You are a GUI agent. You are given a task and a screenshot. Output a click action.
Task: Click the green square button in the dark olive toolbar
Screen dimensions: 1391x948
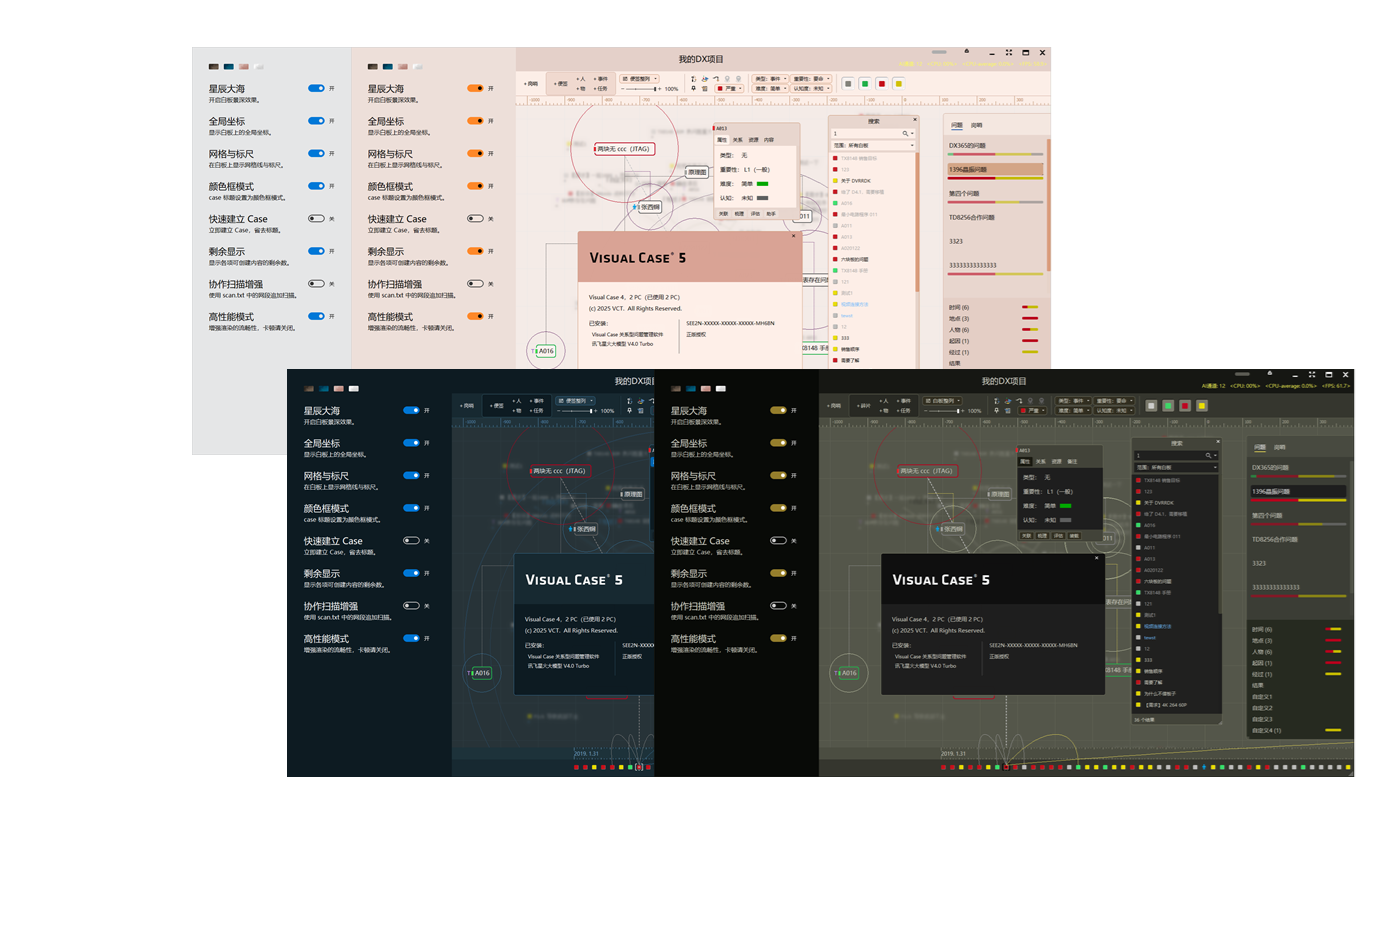(1168, 406)
